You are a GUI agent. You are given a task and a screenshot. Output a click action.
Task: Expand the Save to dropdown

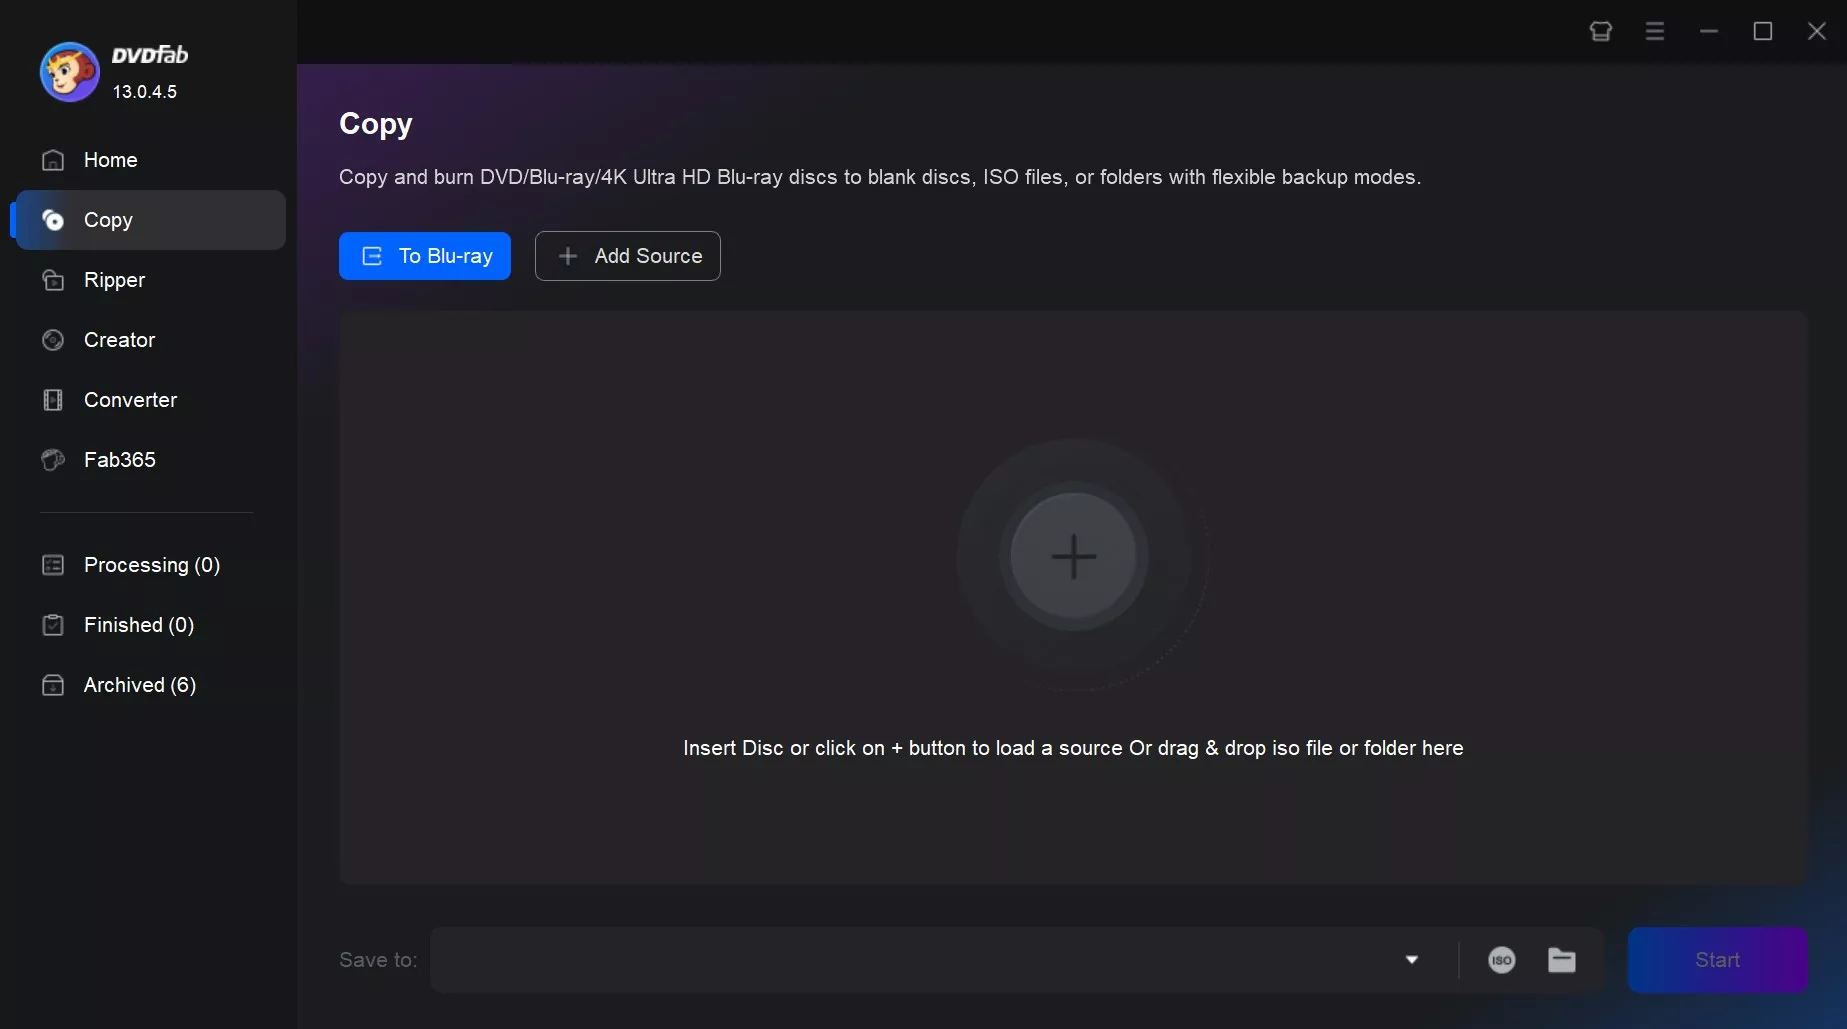tap(1412, 960)
